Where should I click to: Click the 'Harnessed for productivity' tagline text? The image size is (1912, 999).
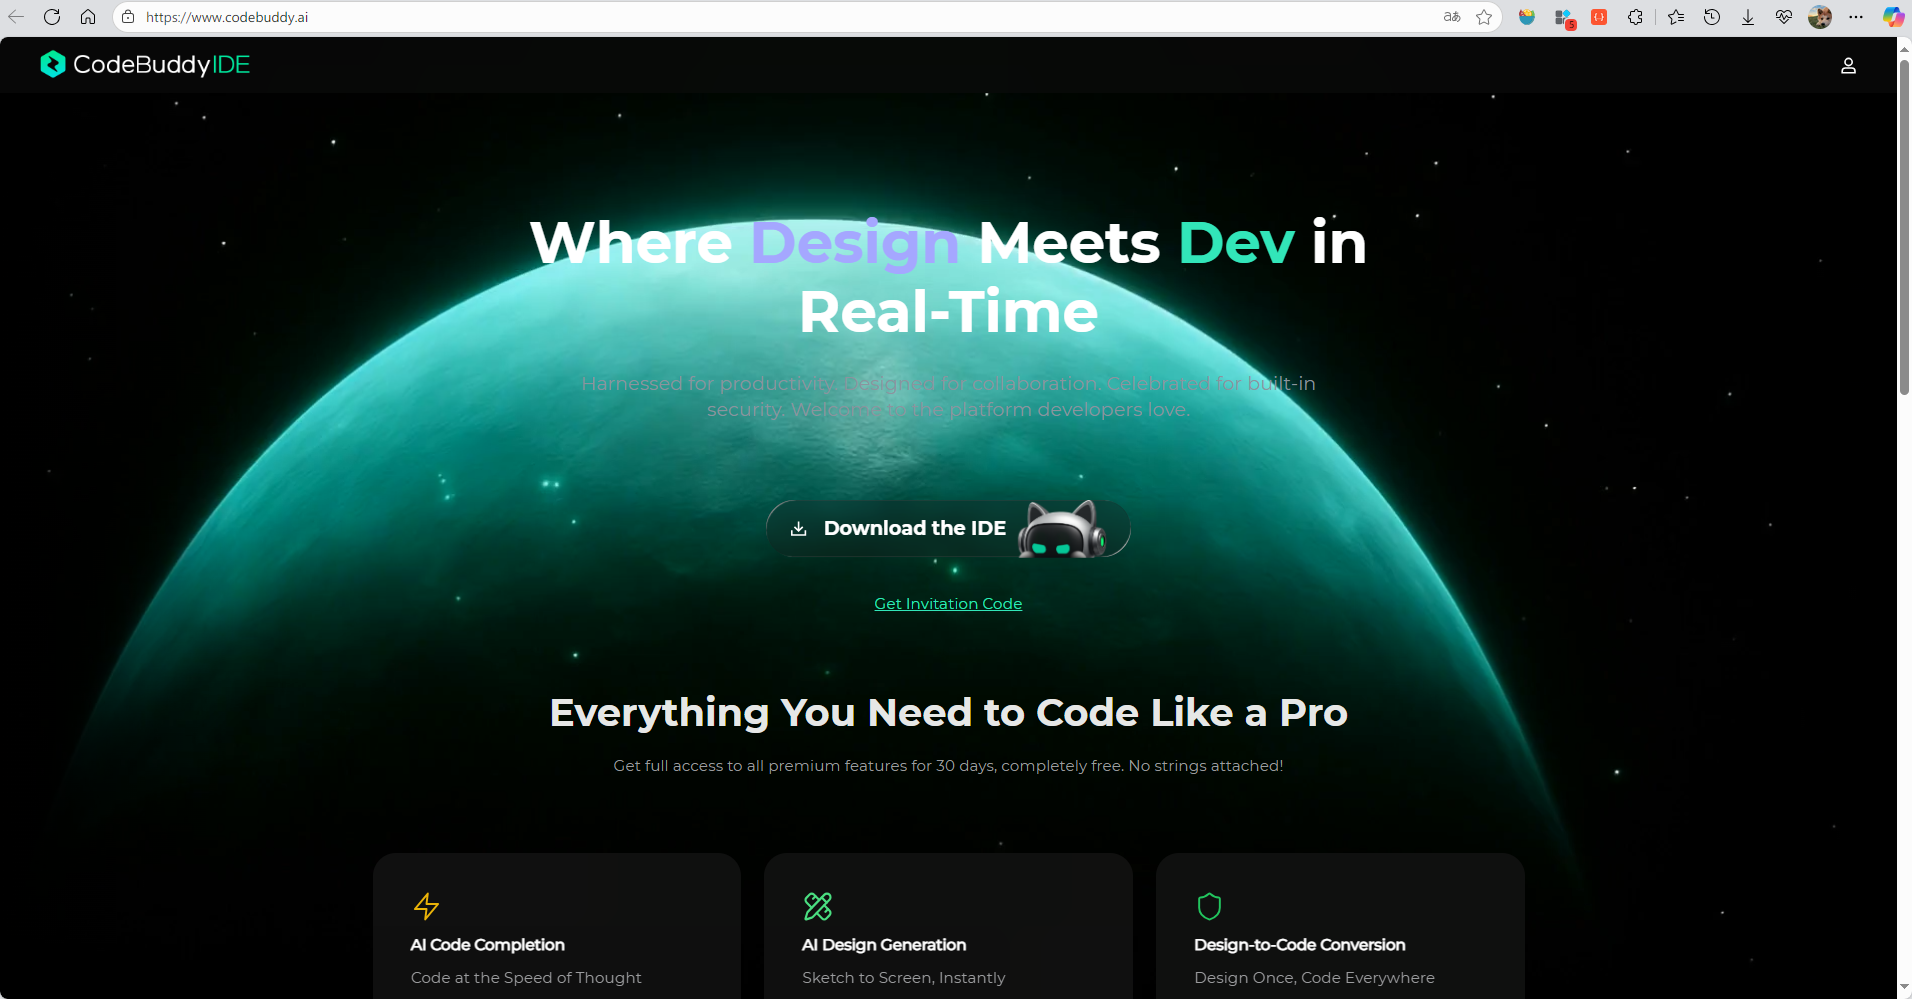(949, 397)
